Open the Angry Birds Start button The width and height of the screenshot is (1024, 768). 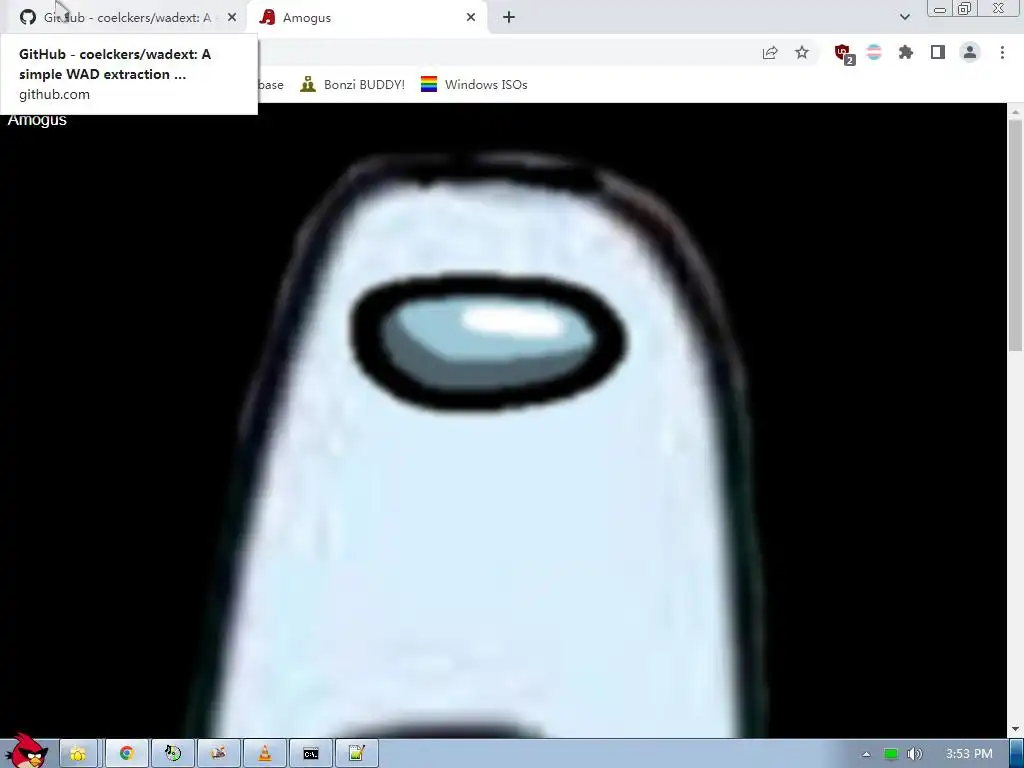tap(26, 751)
